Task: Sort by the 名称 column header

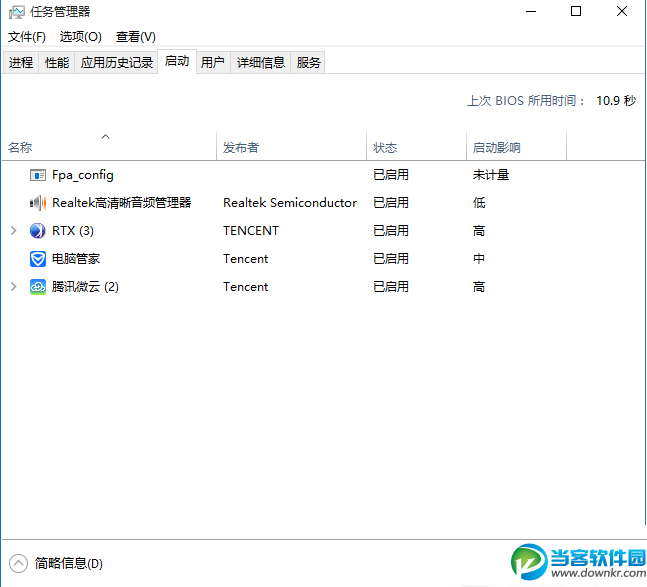Action: 109,146
